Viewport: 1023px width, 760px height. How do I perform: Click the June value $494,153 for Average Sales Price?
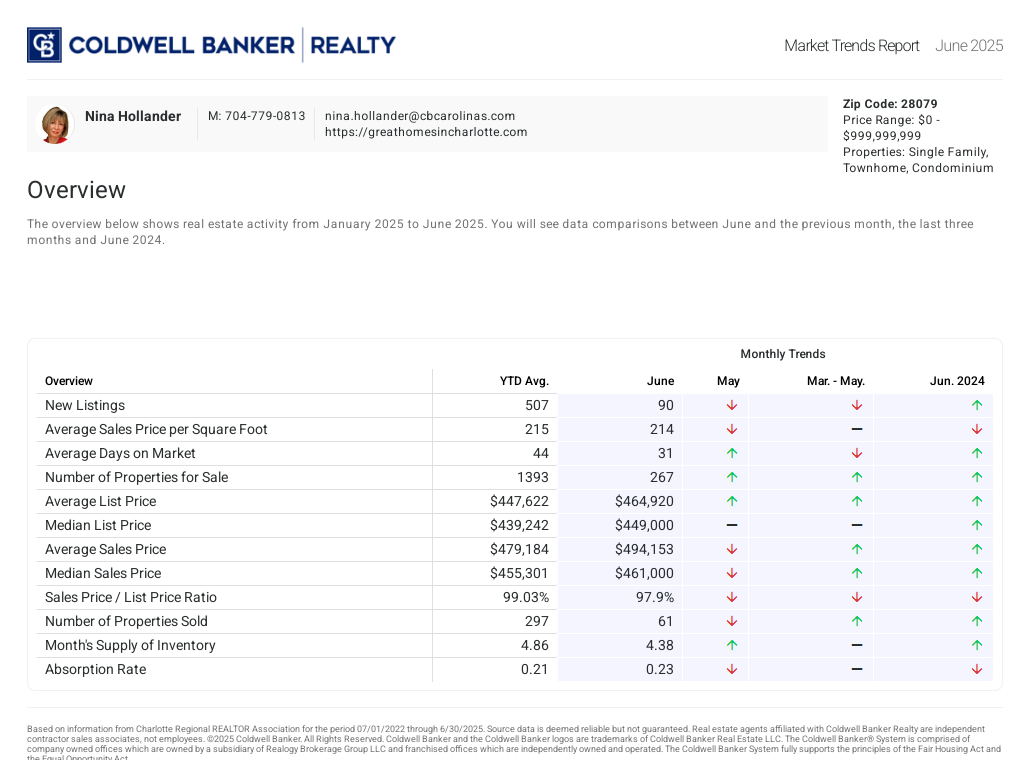pyautogui.click(x=644, y=549)
